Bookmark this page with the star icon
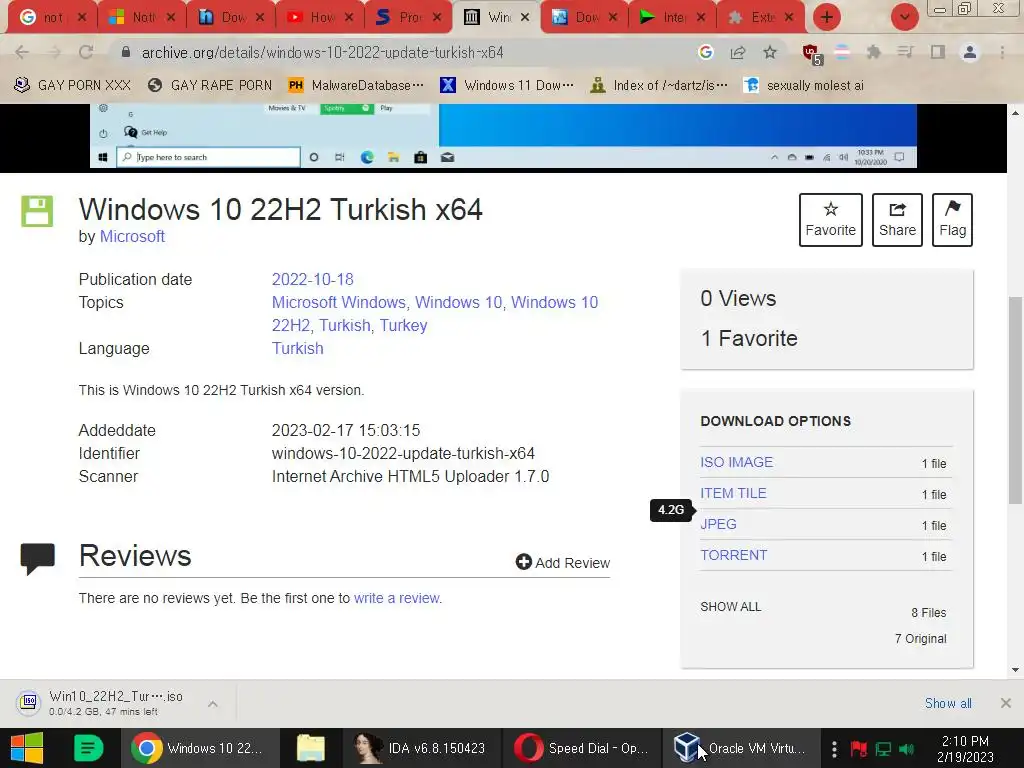This screenshot has height=768, width=1024. (x=770, y=52)
